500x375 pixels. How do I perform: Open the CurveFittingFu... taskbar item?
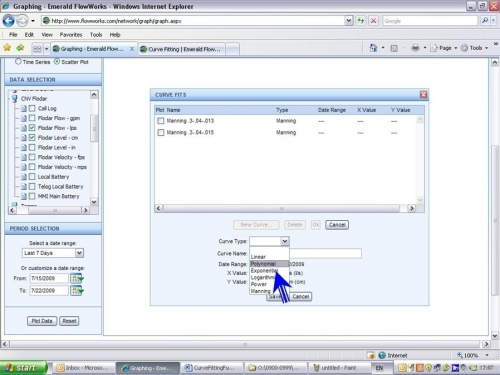[211, 368]
